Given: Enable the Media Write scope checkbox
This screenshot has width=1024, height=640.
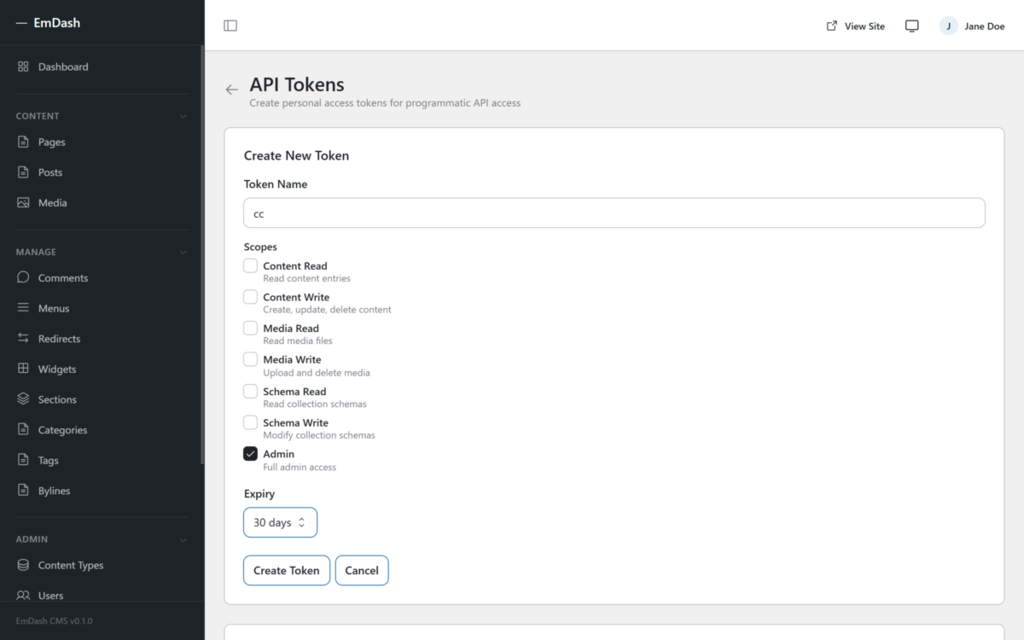Looking at the screenshot, I should [x=250, y=359].
